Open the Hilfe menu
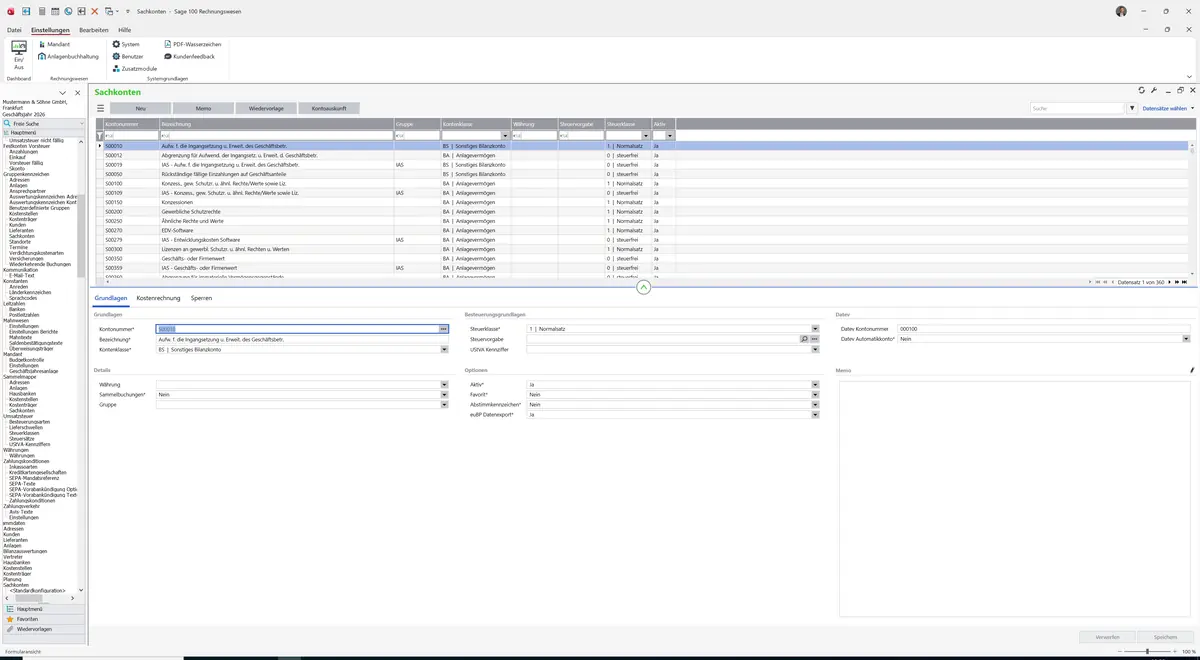 [125, 30]
